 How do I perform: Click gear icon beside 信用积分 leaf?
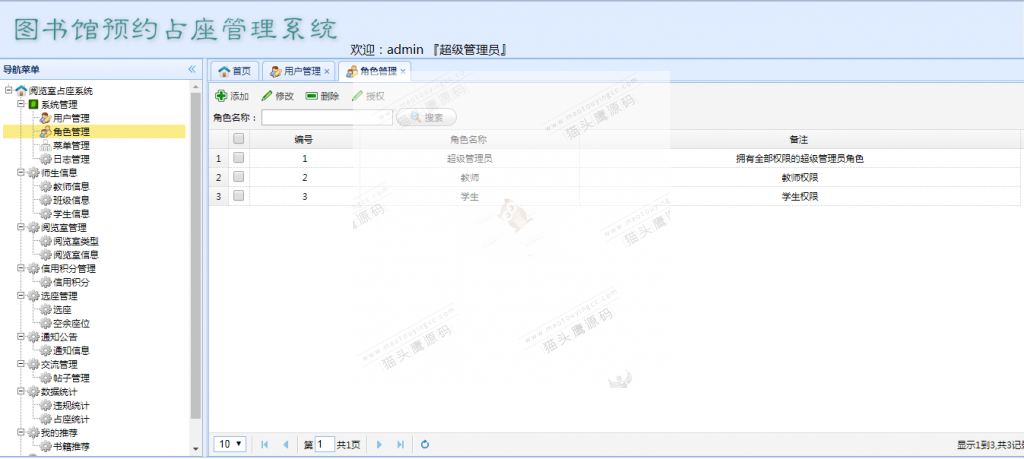(x=46, y=283)
